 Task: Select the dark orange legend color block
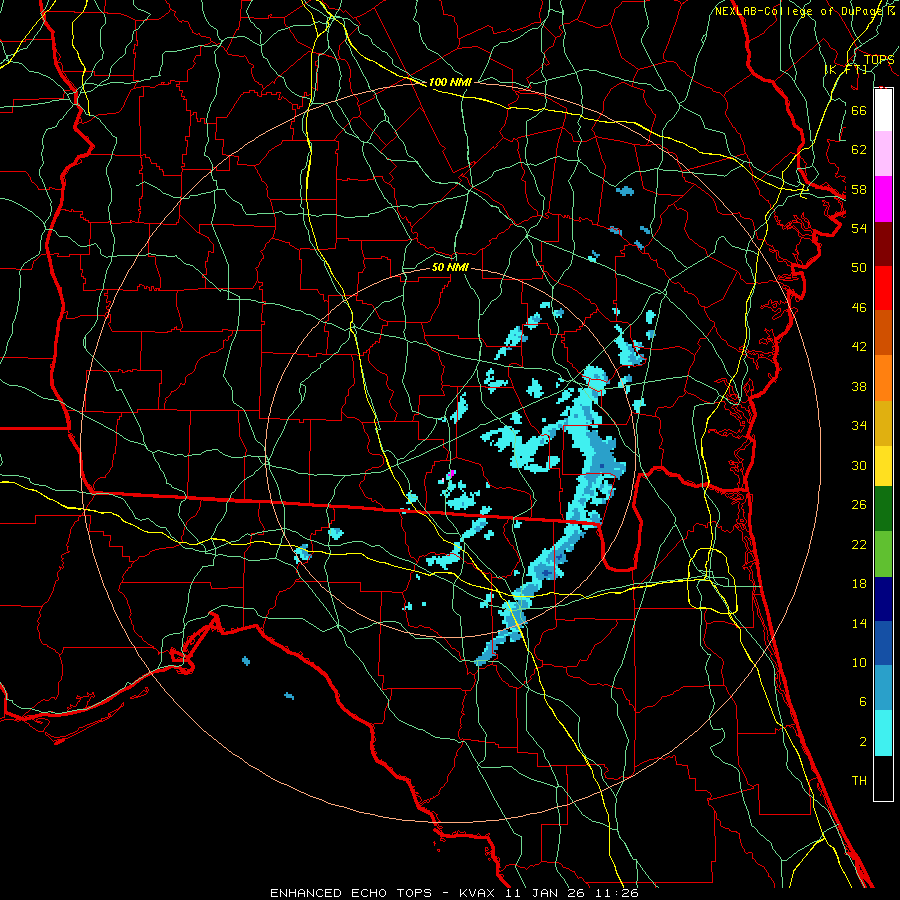pyautogui.click(x=883, y=333)
